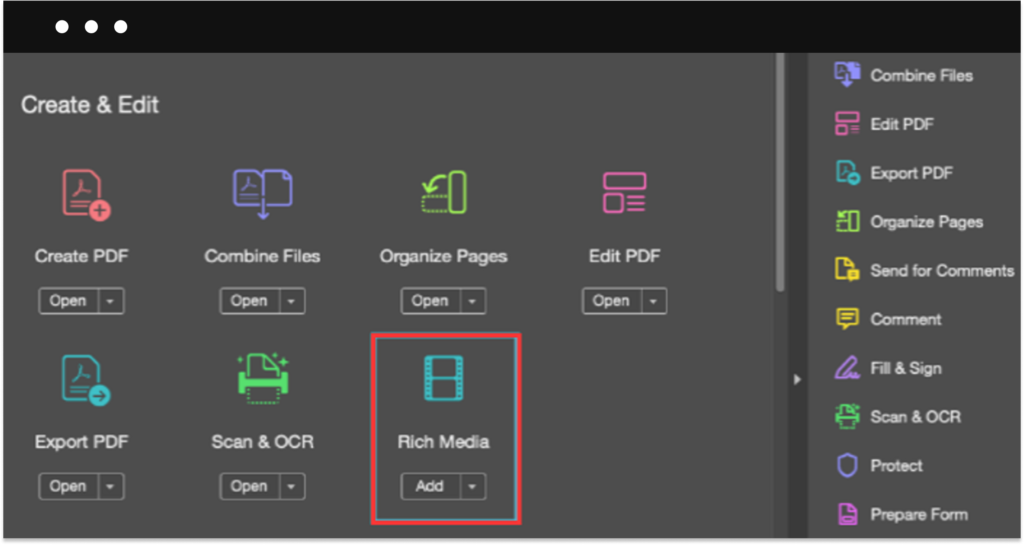The height and width of the screenshot is (545, 1024).
Task: Expand the Edit PDF Open dropdown arrow
Action: [653, 301]
